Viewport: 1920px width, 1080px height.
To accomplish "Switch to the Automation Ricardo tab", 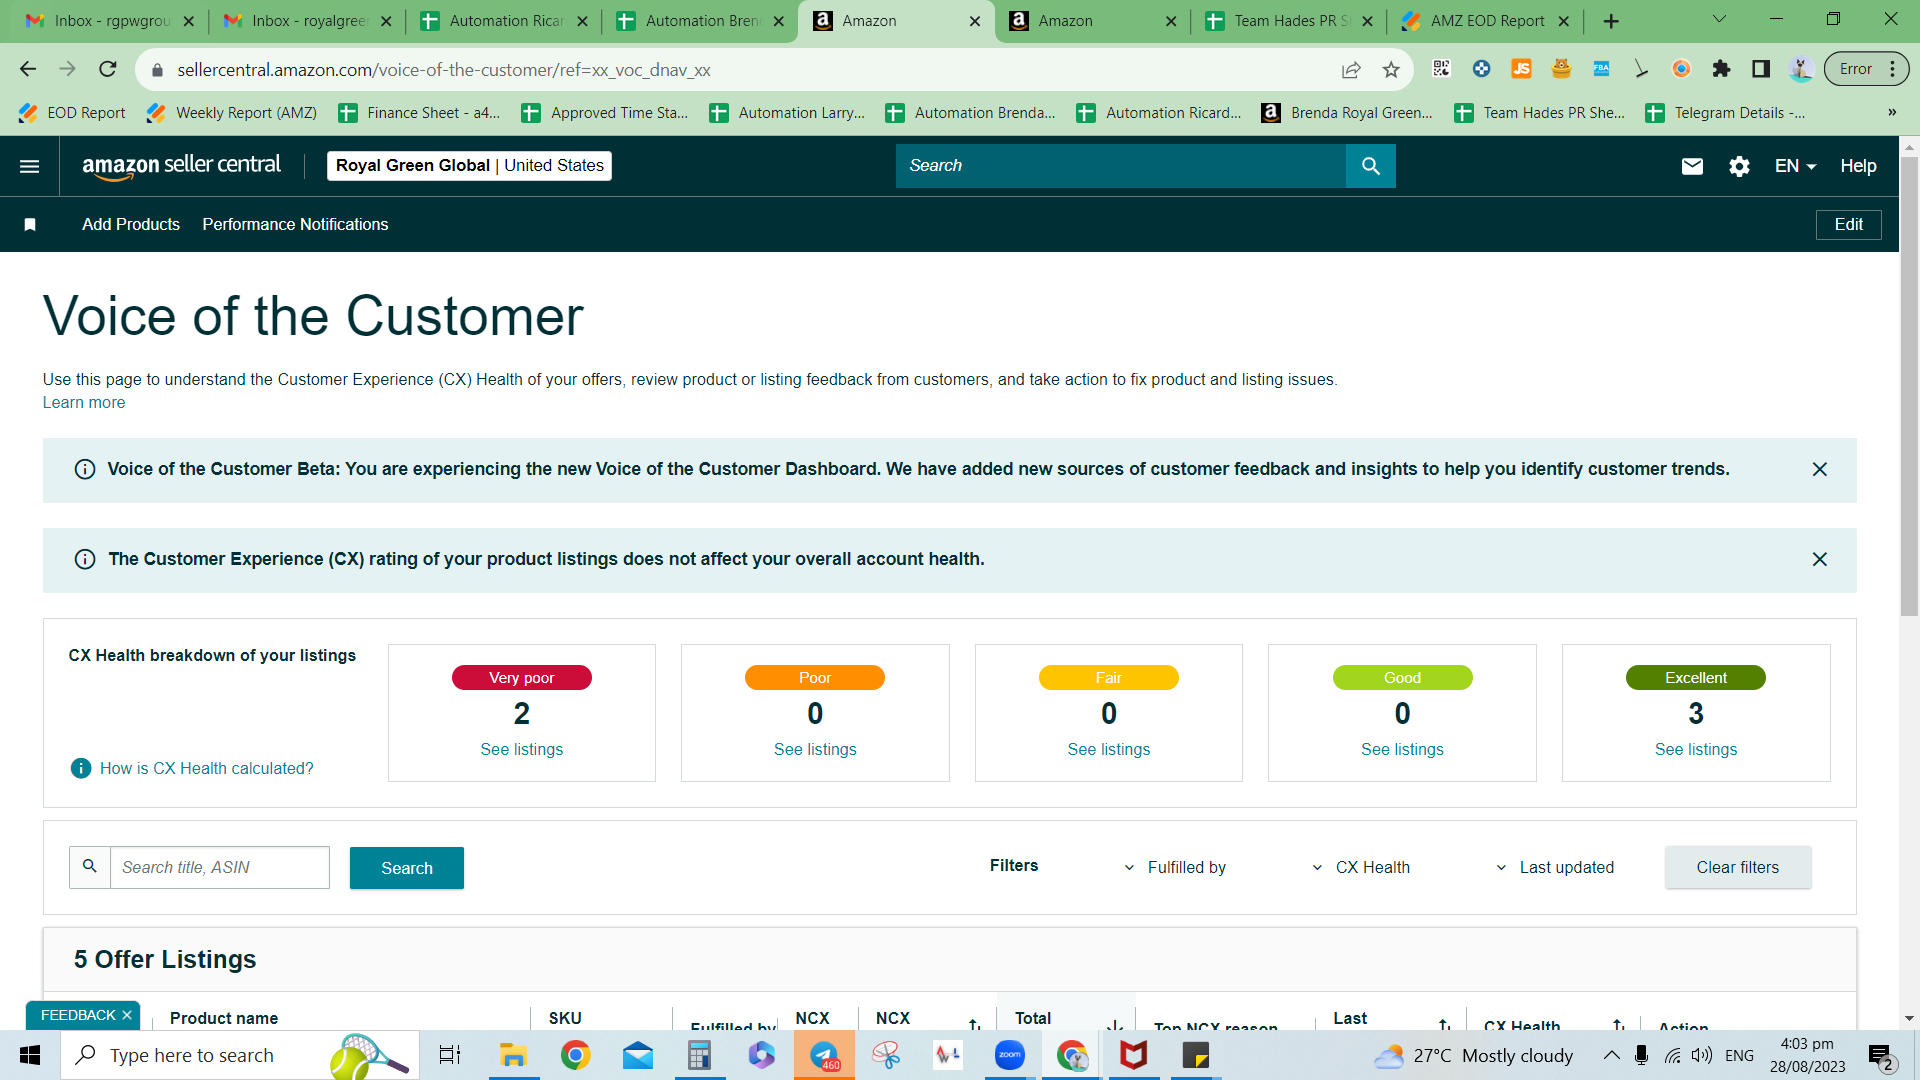I will click(505, 21).
